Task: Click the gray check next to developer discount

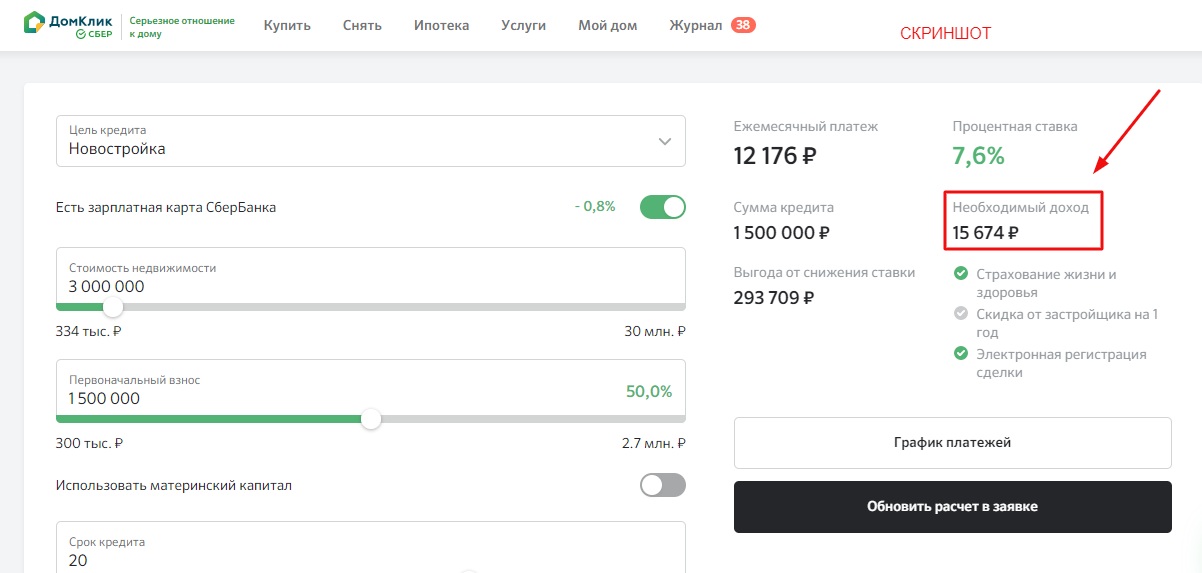Action: (961, 313)
